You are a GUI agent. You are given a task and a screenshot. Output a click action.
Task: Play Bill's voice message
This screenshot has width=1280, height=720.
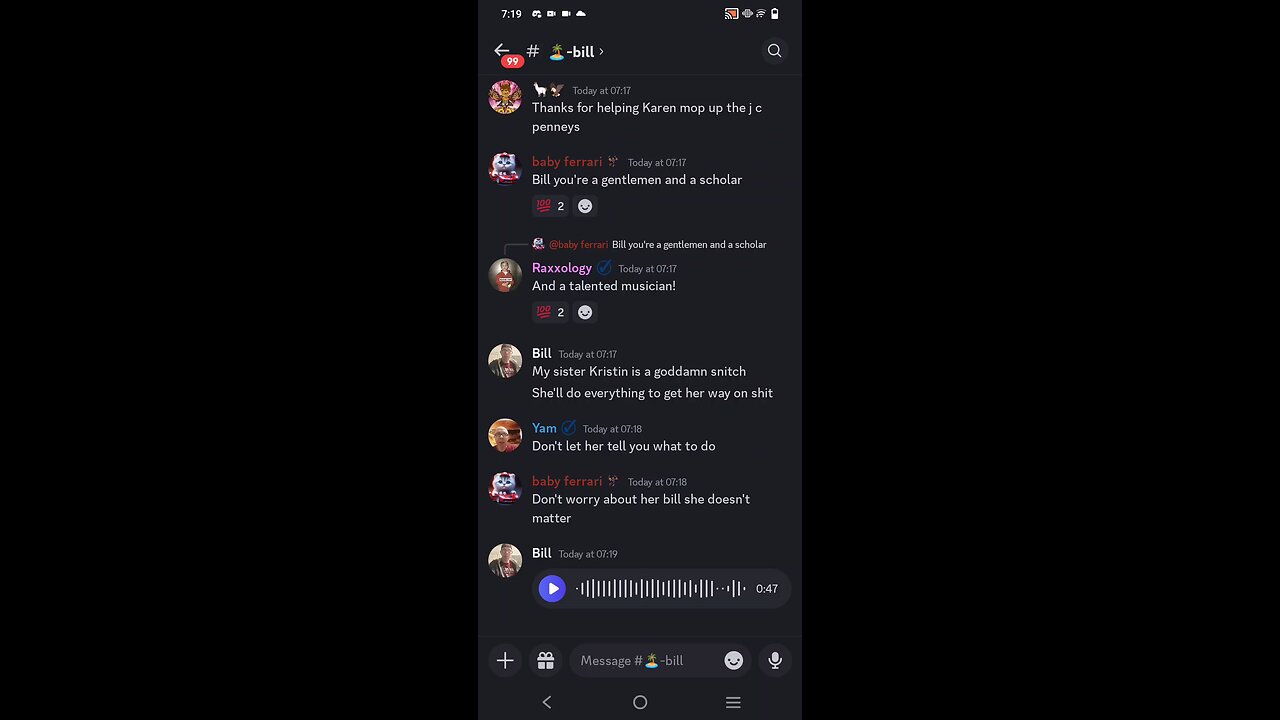tap(552, 589)
